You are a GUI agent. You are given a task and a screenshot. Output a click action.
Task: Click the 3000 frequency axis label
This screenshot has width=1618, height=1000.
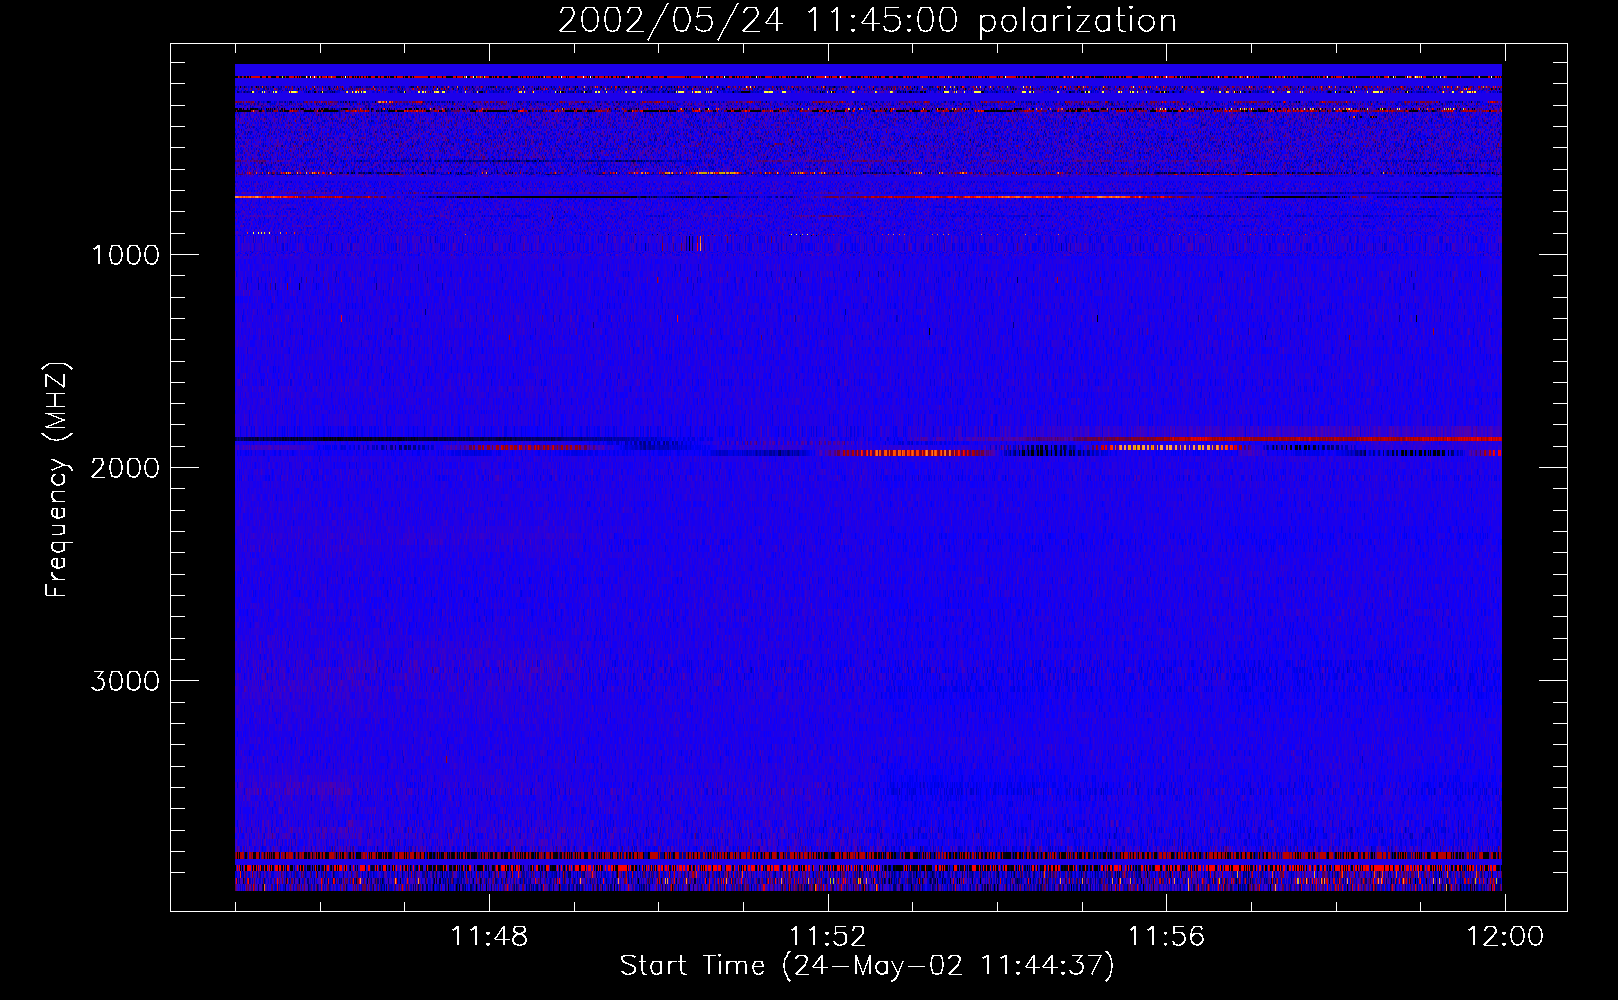tap(125, 681)
